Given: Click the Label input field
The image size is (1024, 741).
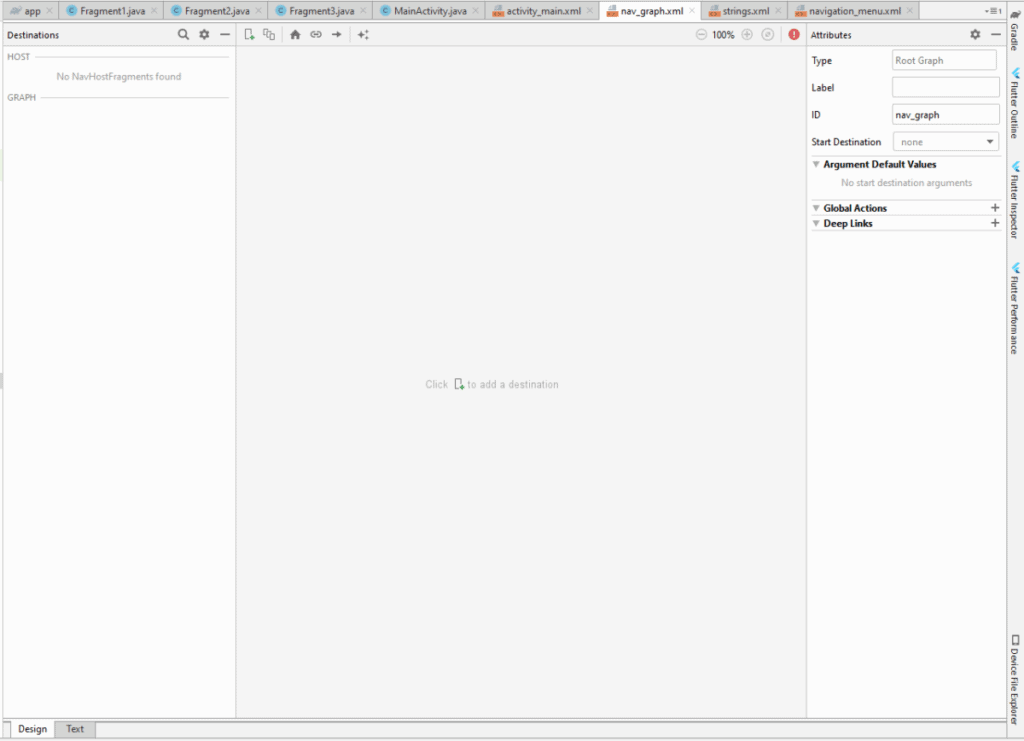Looking at the screenshot, I should click(944, 88).
